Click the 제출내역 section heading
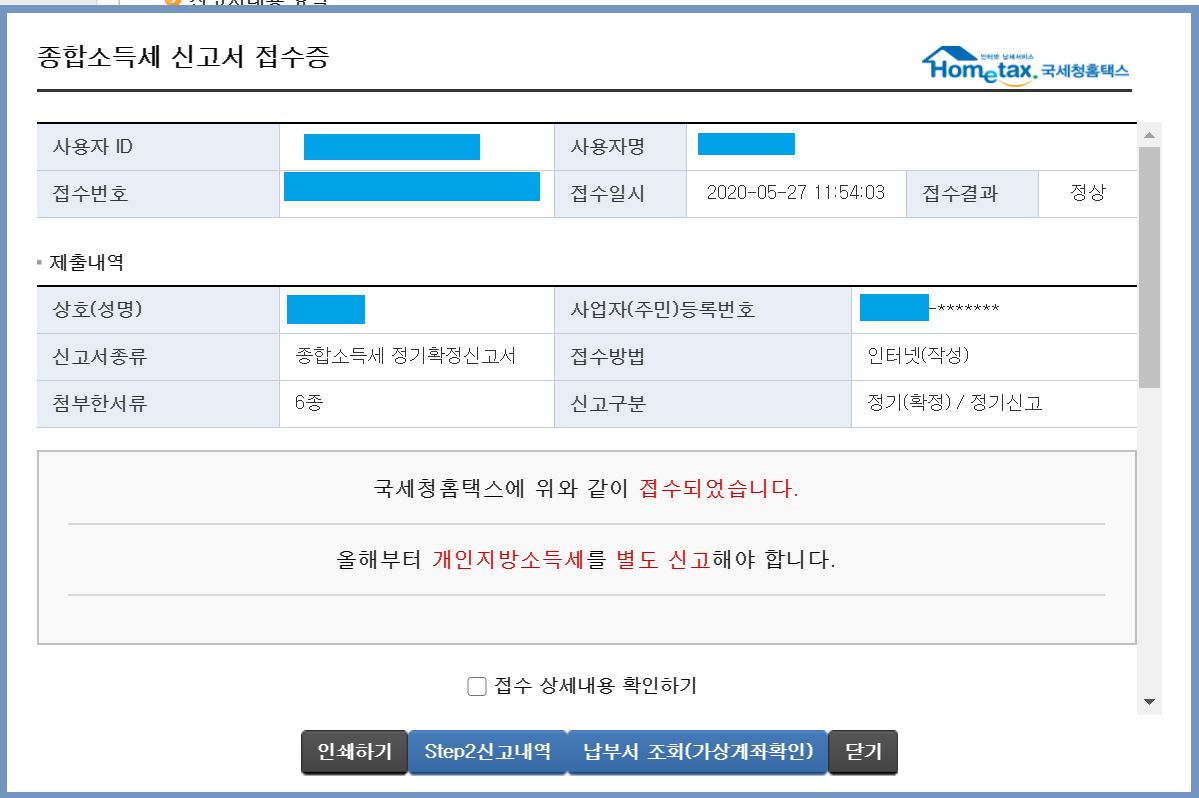The height and width of the screenshot is (798, 1199). point(86,263)
